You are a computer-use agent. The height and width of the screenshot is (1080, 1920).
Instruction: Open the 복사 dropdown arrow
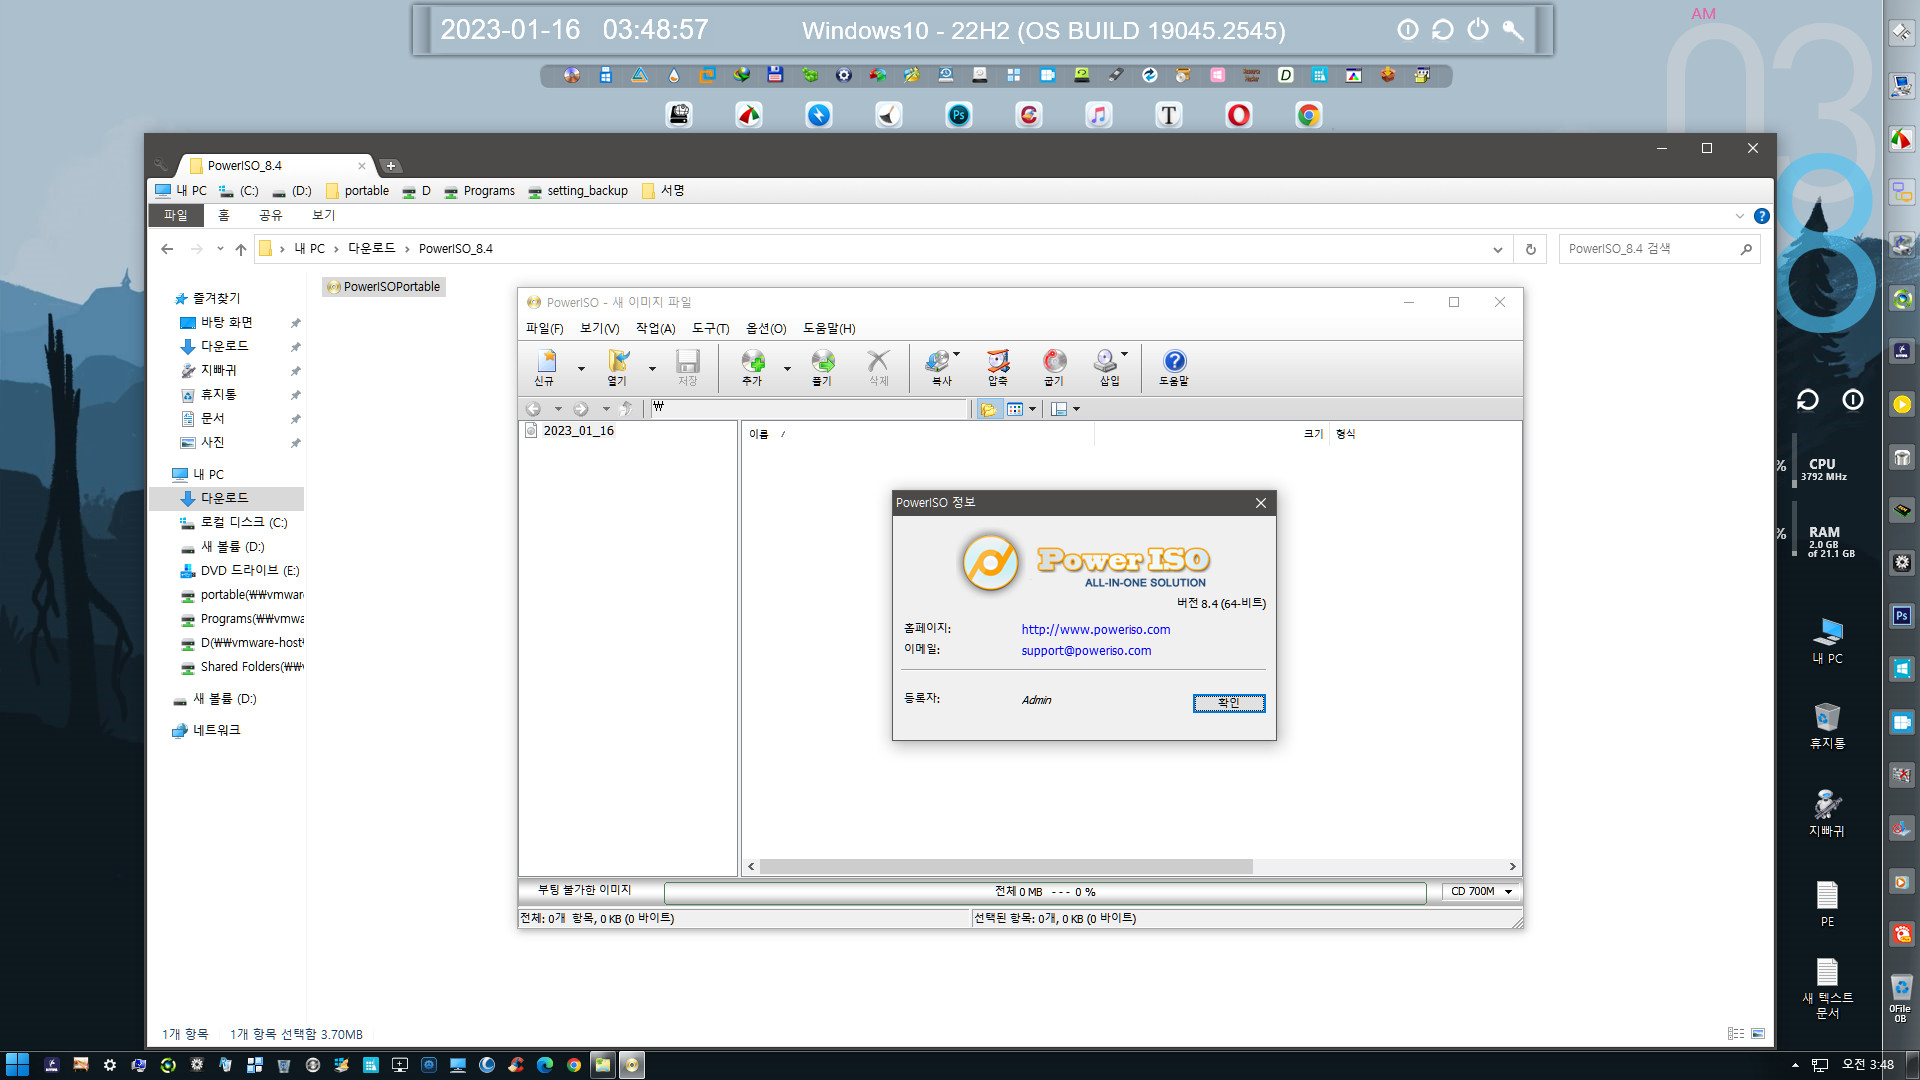956,354
